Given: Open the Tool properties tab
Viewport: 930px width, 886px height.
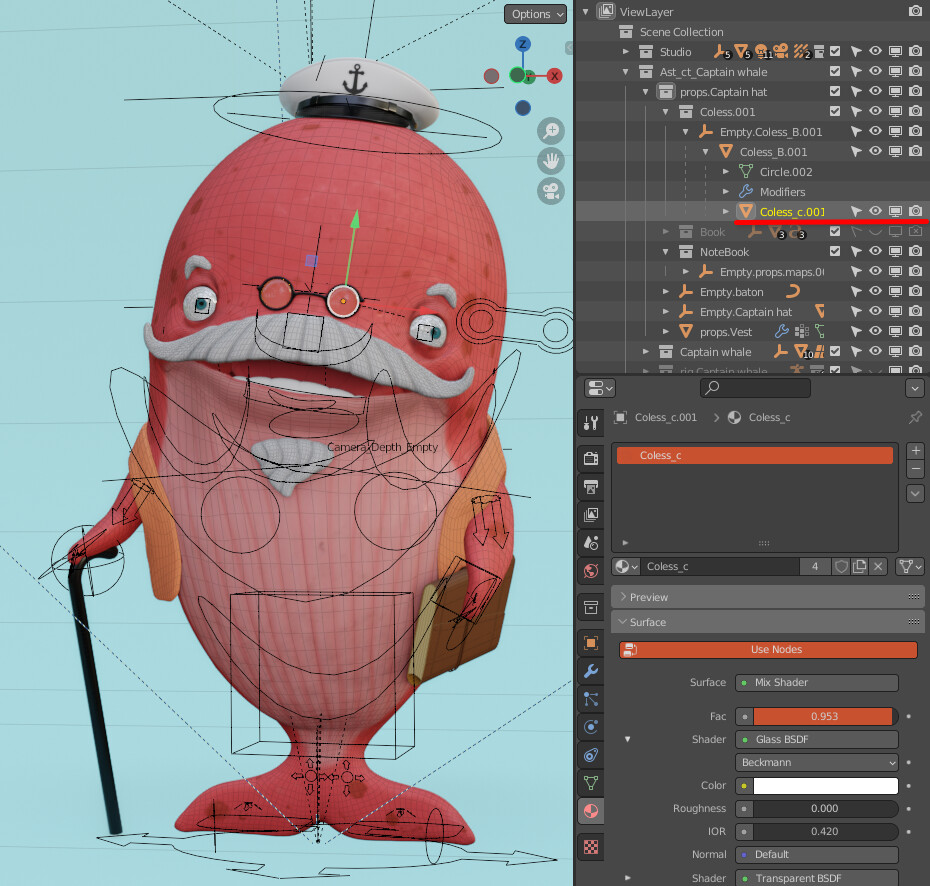Looking at the screenshot, I should click(591, 423).
